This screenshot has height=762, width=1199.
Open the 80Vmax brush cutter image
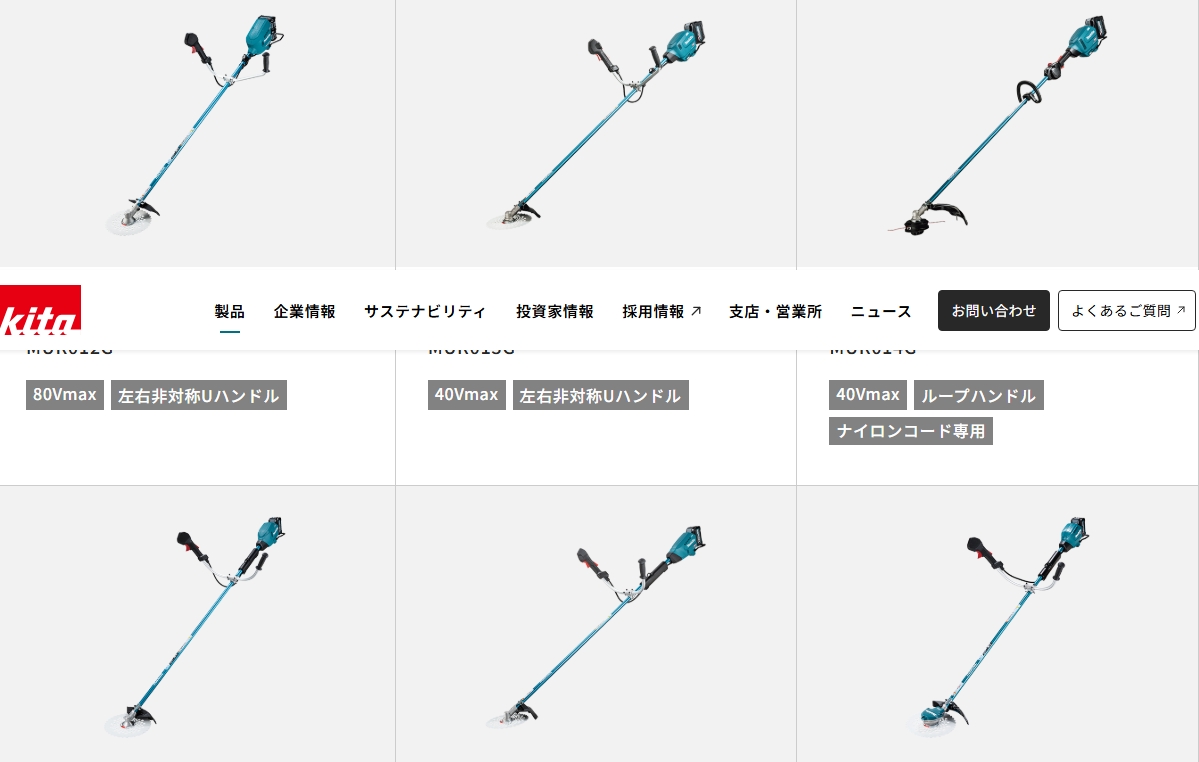[197, 126]
